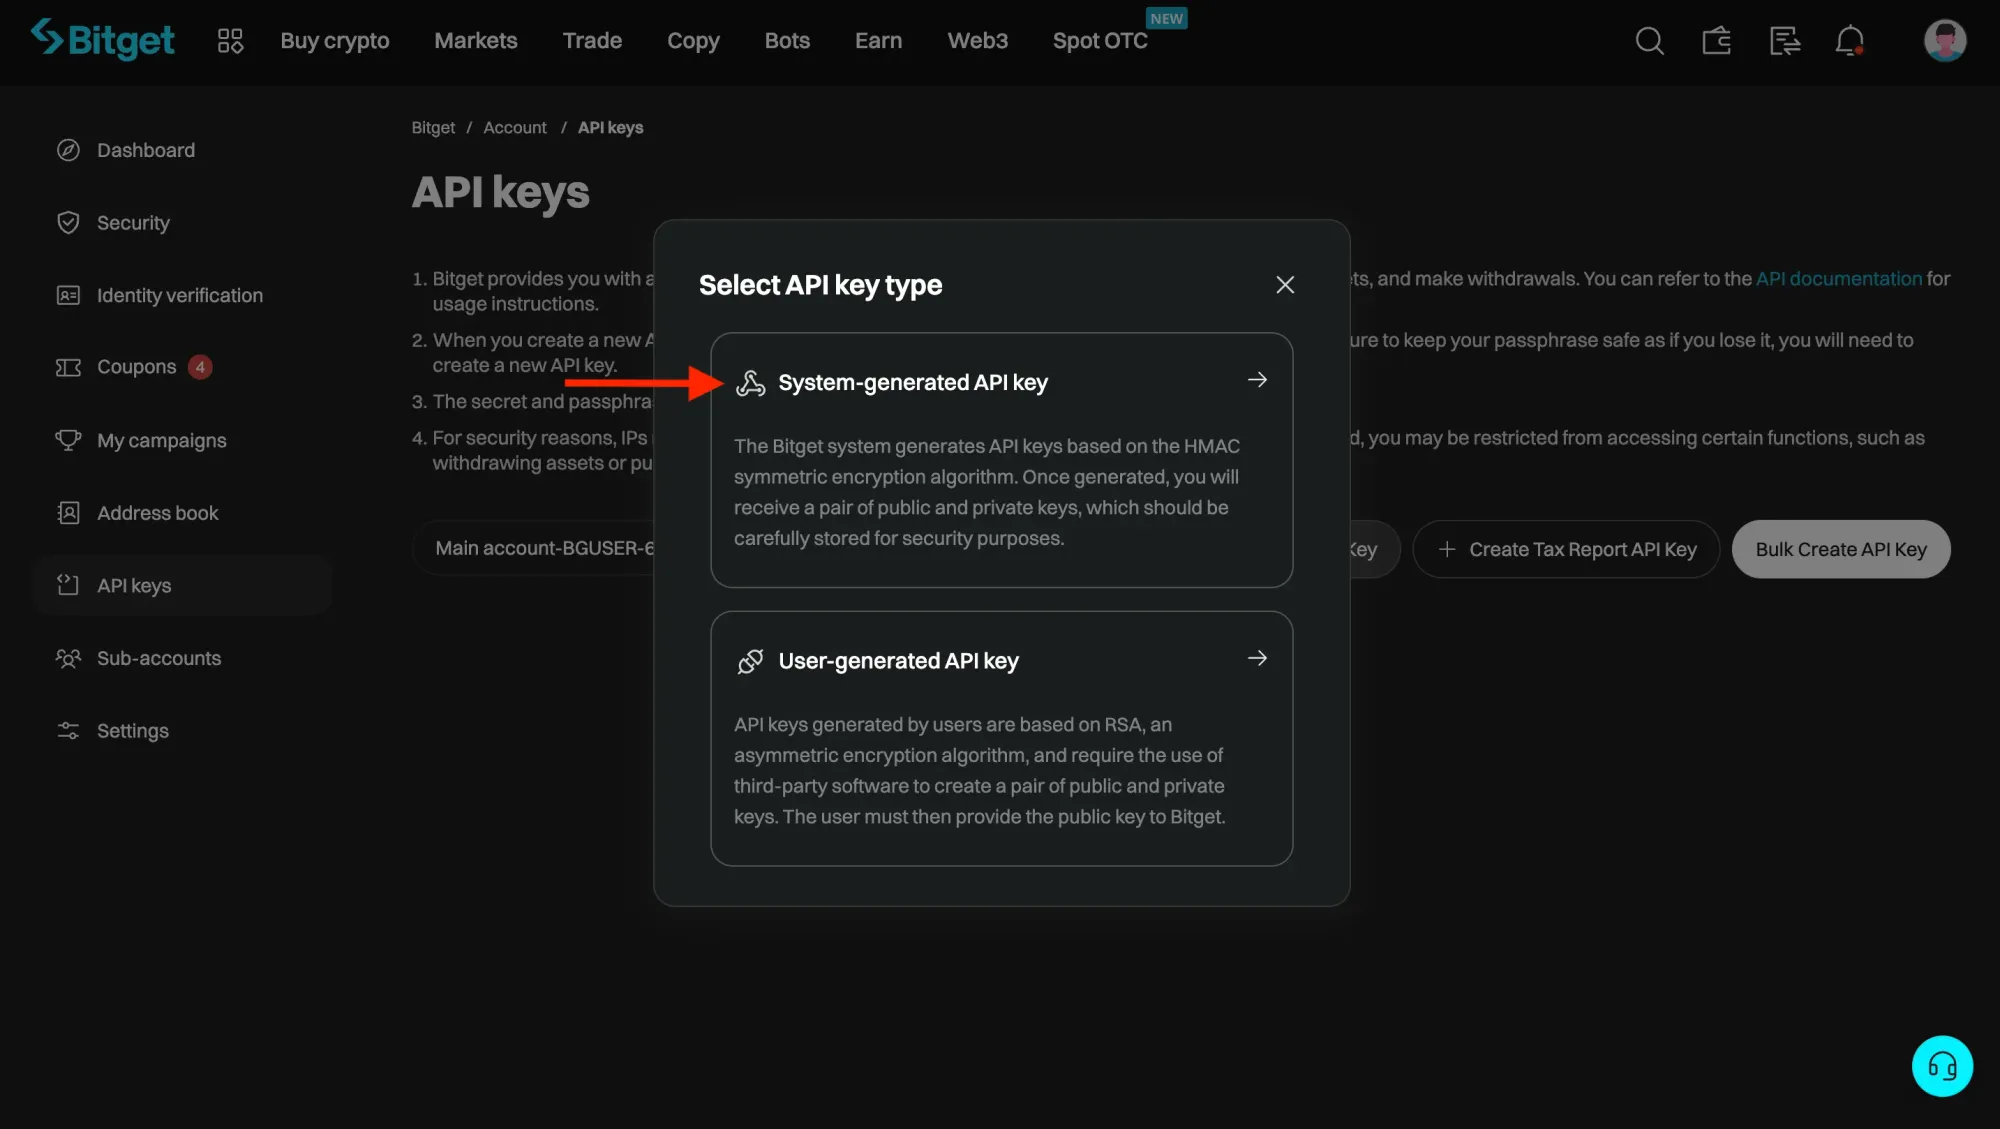Click the User-generated API key plug icon
This screenshot has width=2000, height=1129.
(750, 661)
